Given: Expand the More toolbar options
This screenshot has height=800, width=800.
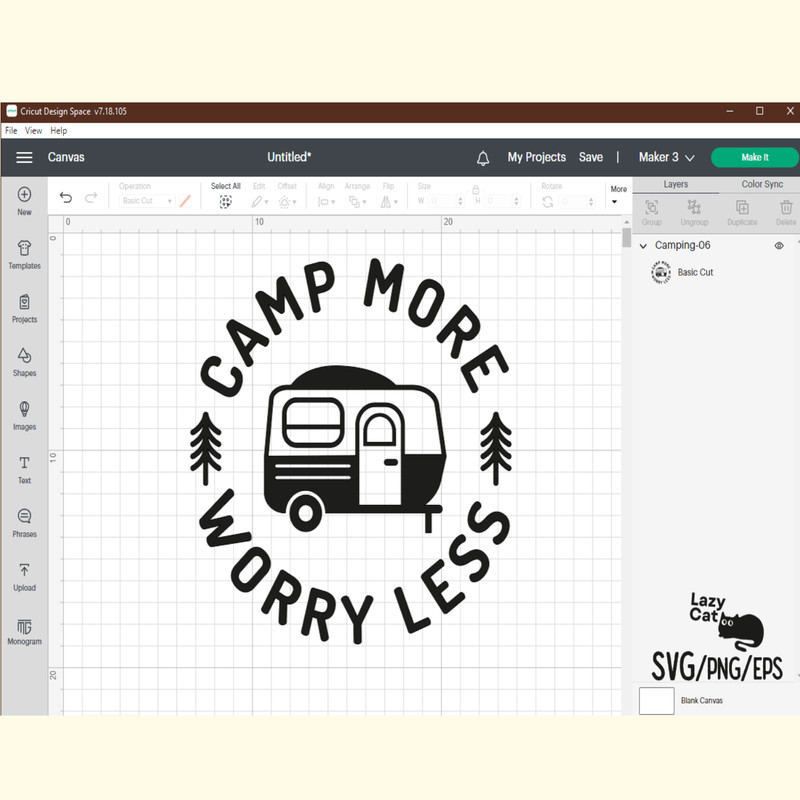Looking at the screenshot, I should coord(618,195).
